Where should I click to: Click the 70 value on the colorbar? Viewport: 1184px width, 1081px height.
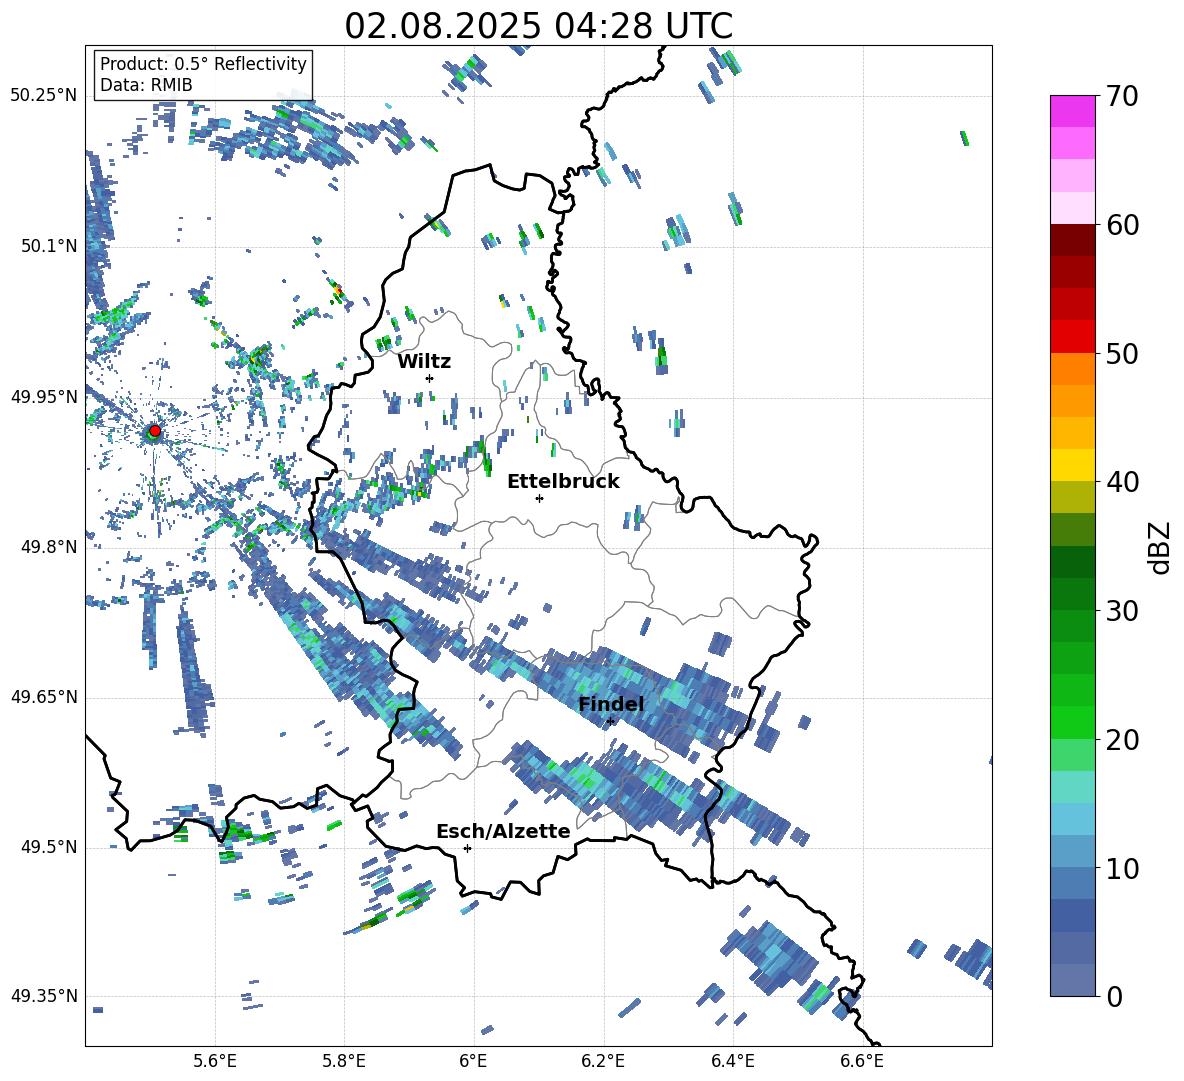[x=1122, y=96]
